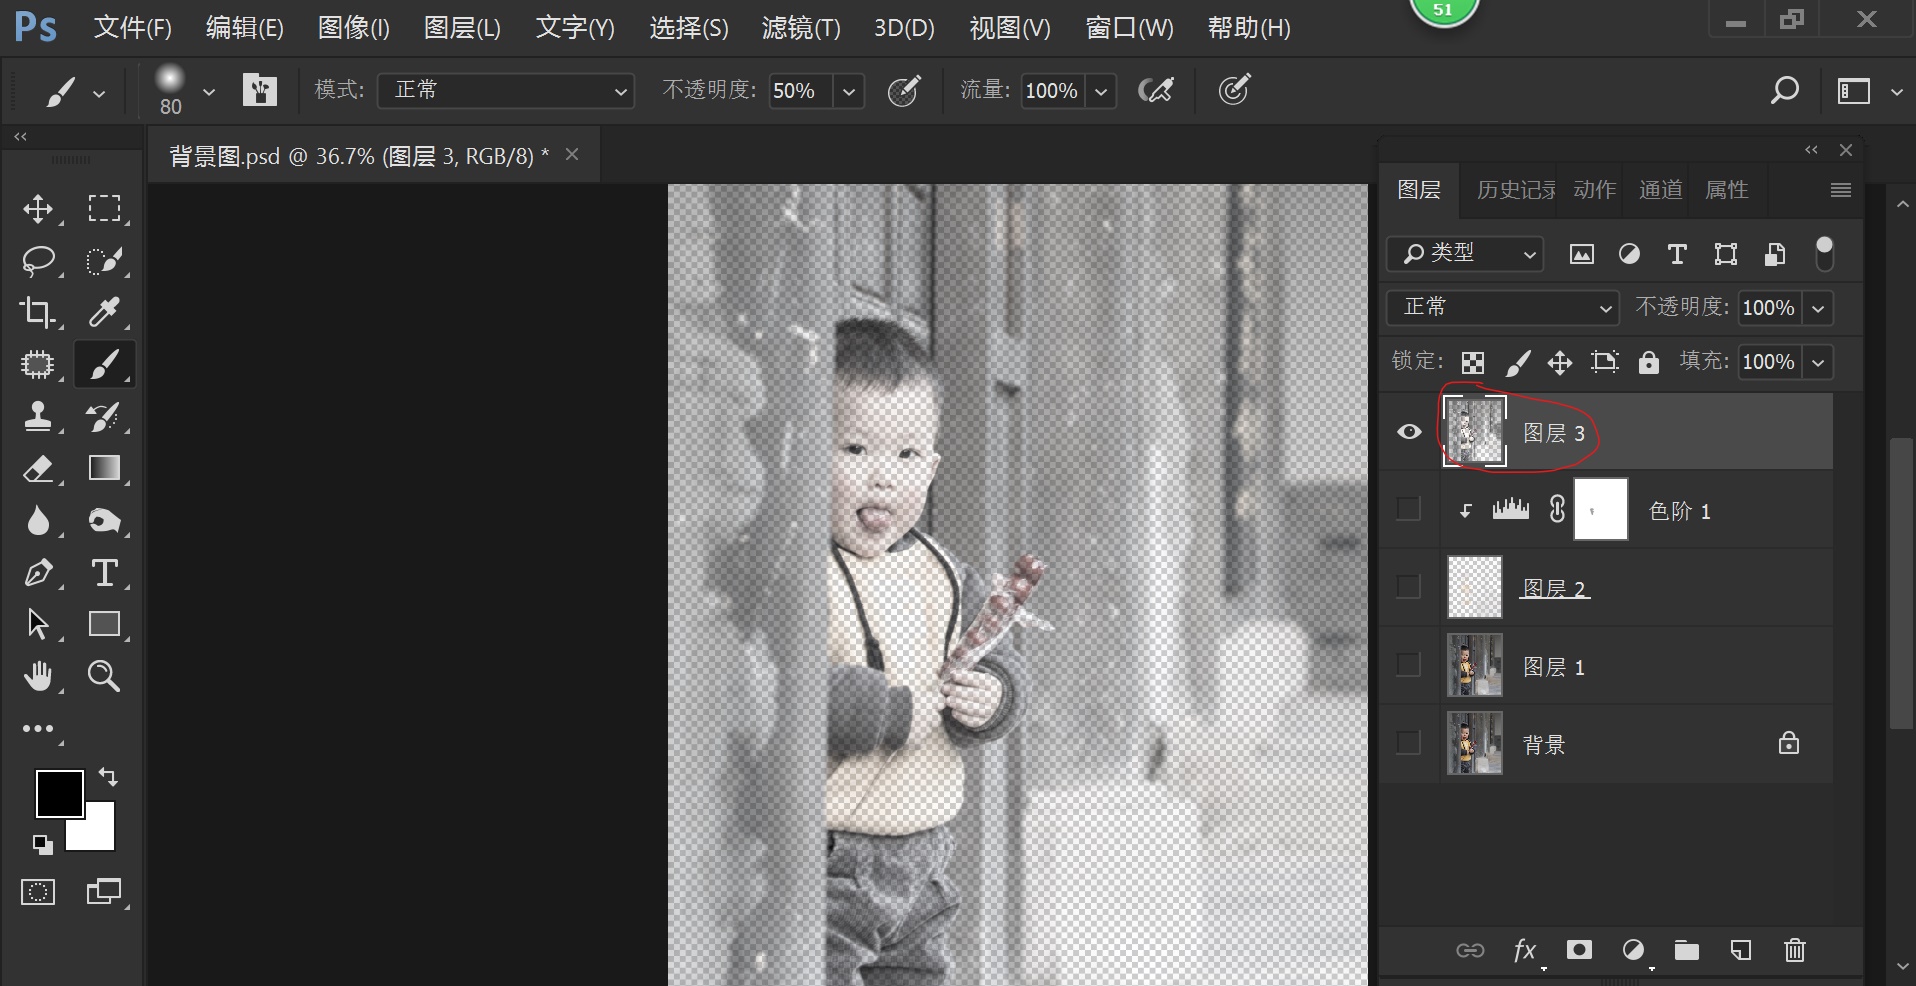
Task: Swap foreground and background colors
Action: (108, 777)
